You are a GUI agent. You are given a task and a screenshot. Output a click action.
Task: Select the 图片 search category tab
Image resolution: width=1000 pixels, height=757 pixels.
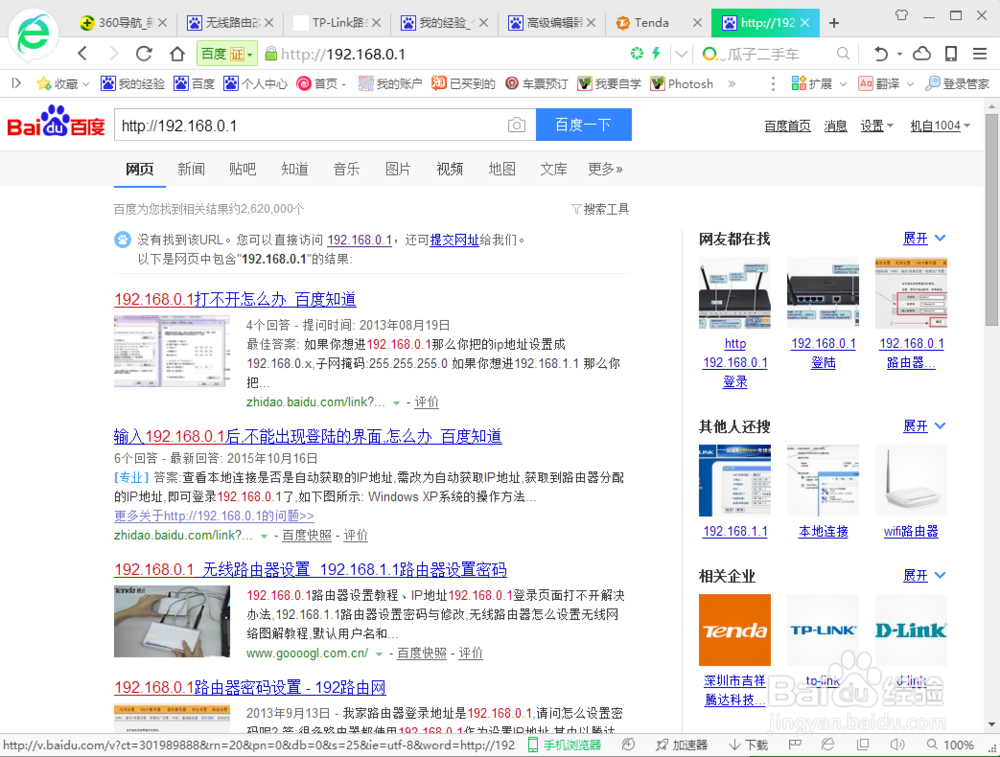pos(398,169)
